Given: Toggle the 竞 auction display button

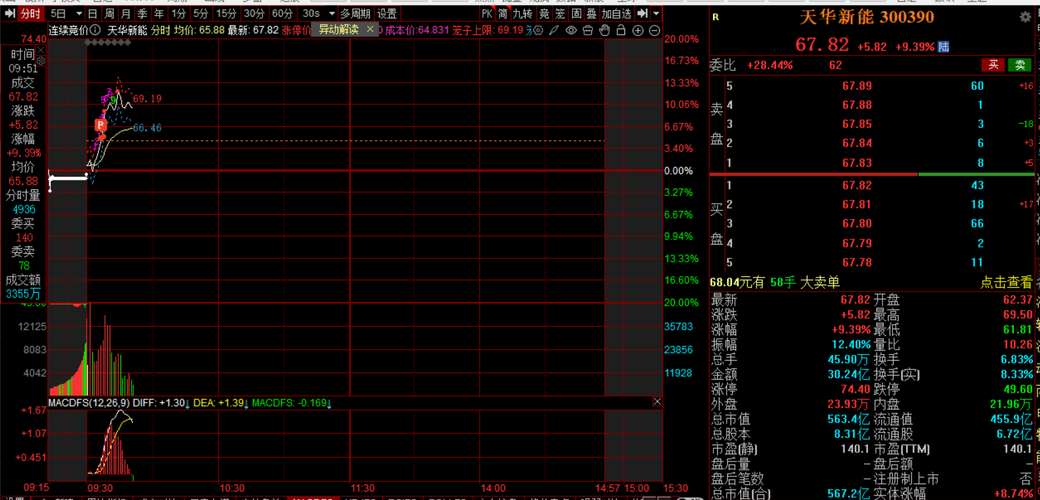Looking at the screenshot, I should pyautogui.click(x=544, y=14).
